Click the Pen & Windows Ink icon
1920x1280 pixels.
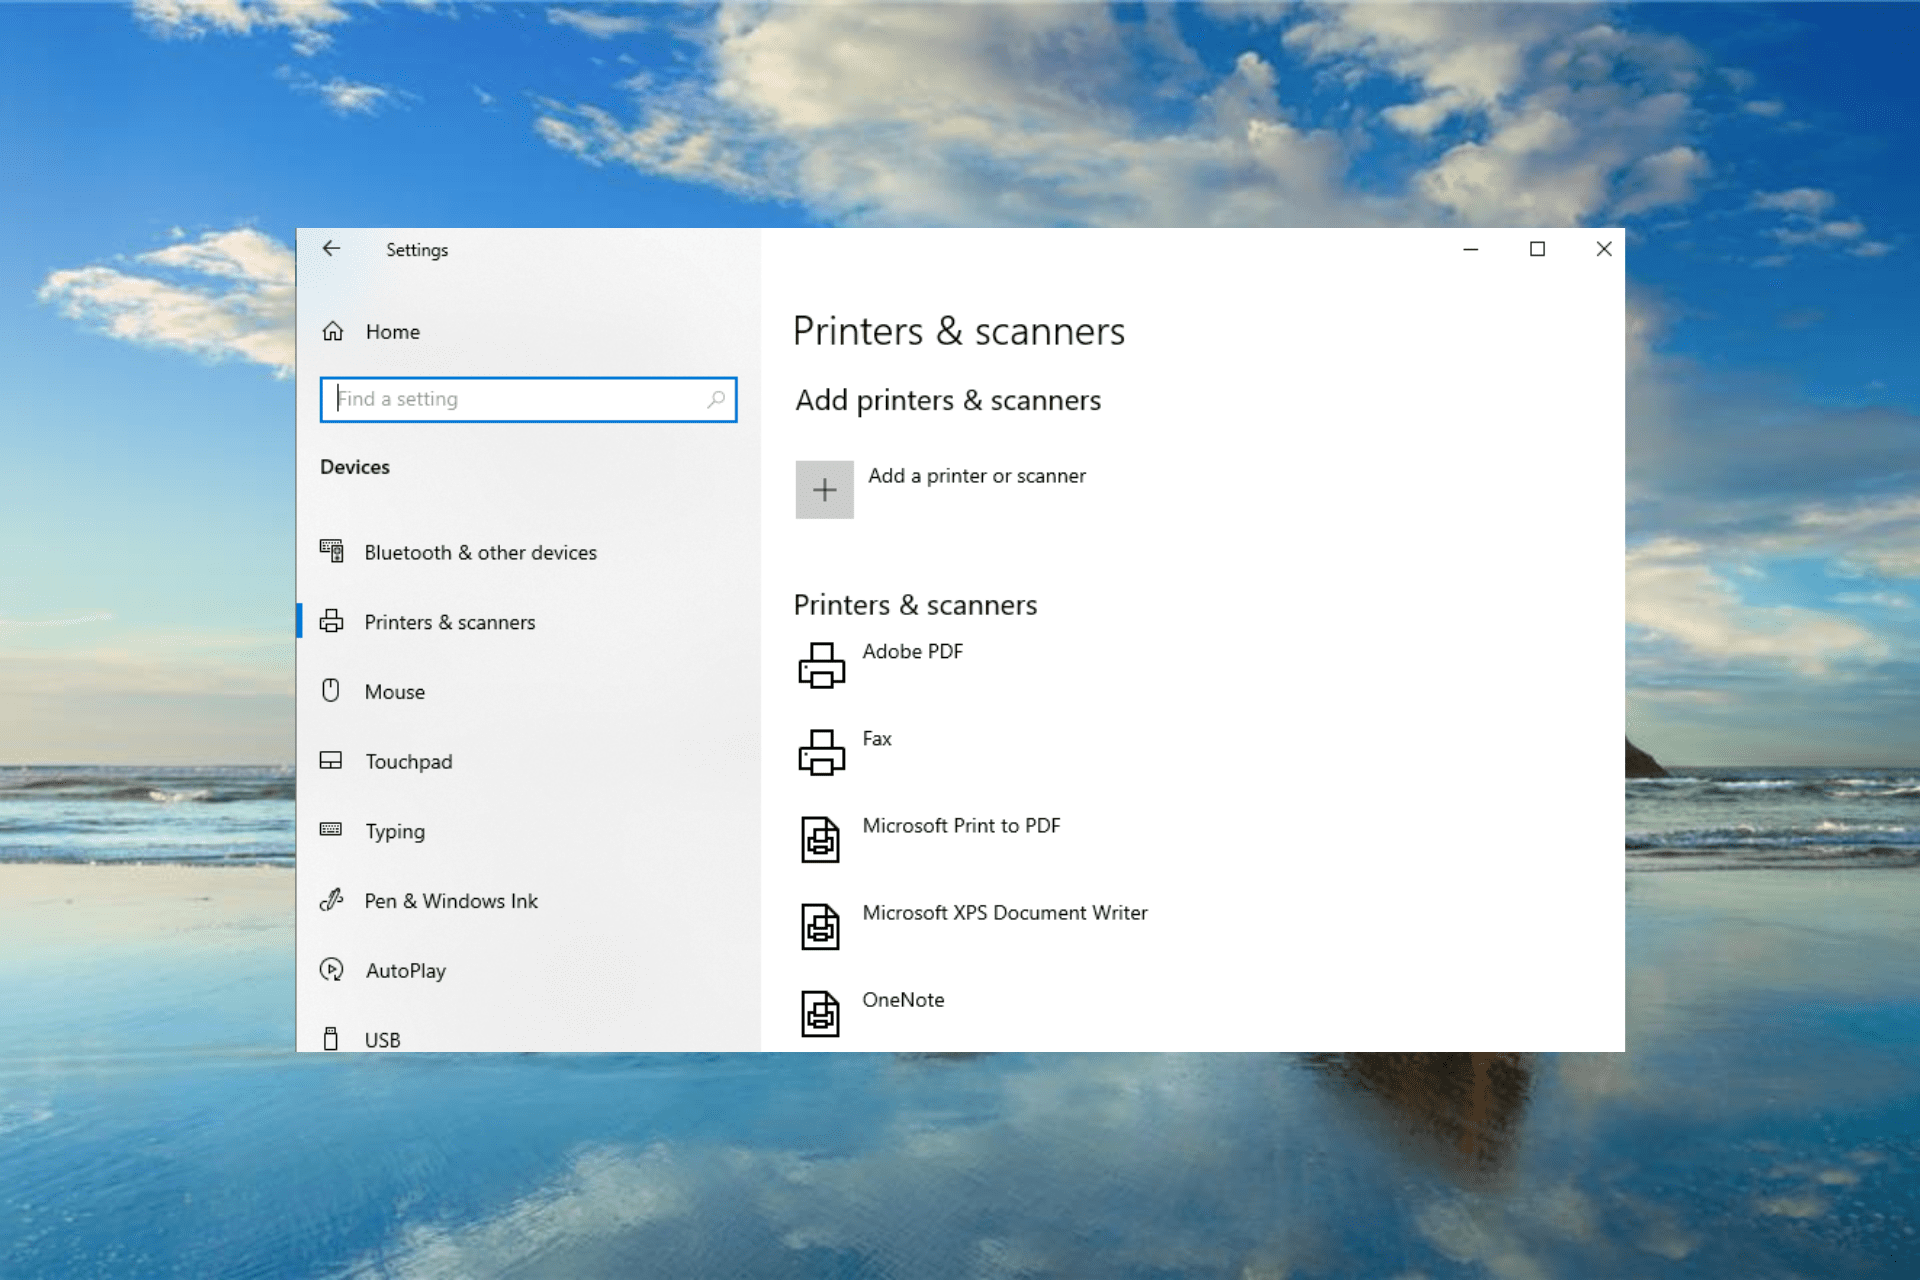click(331, 900)
